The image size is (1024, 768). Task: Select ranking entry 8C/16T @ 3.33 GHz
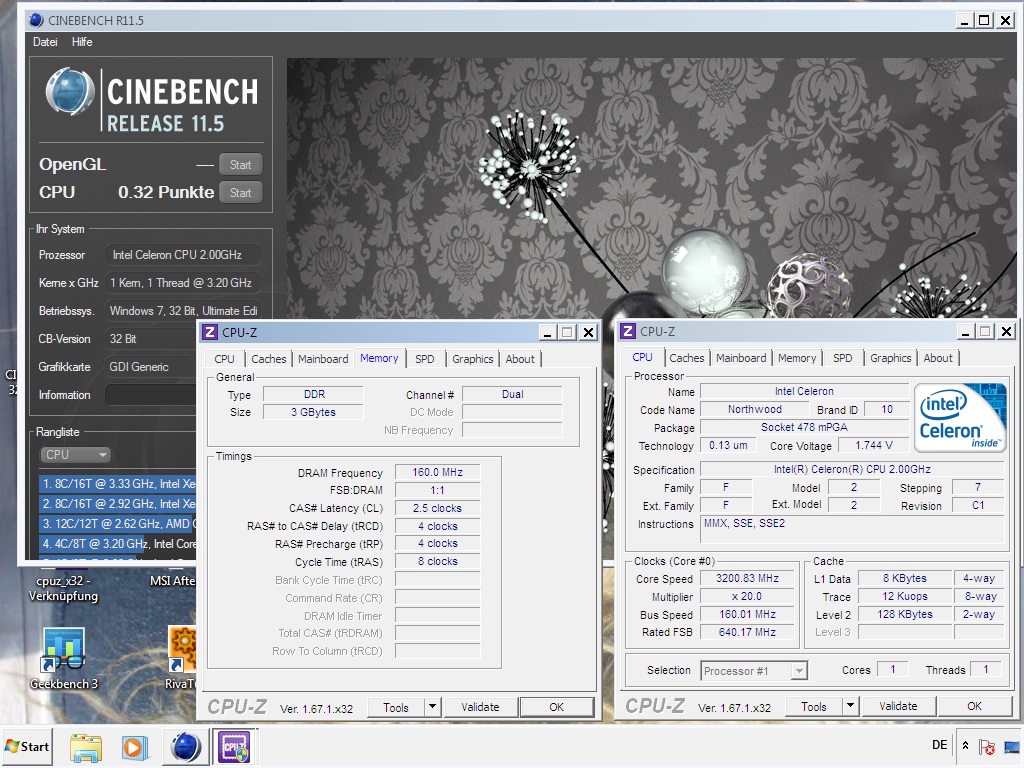[118, 484]
